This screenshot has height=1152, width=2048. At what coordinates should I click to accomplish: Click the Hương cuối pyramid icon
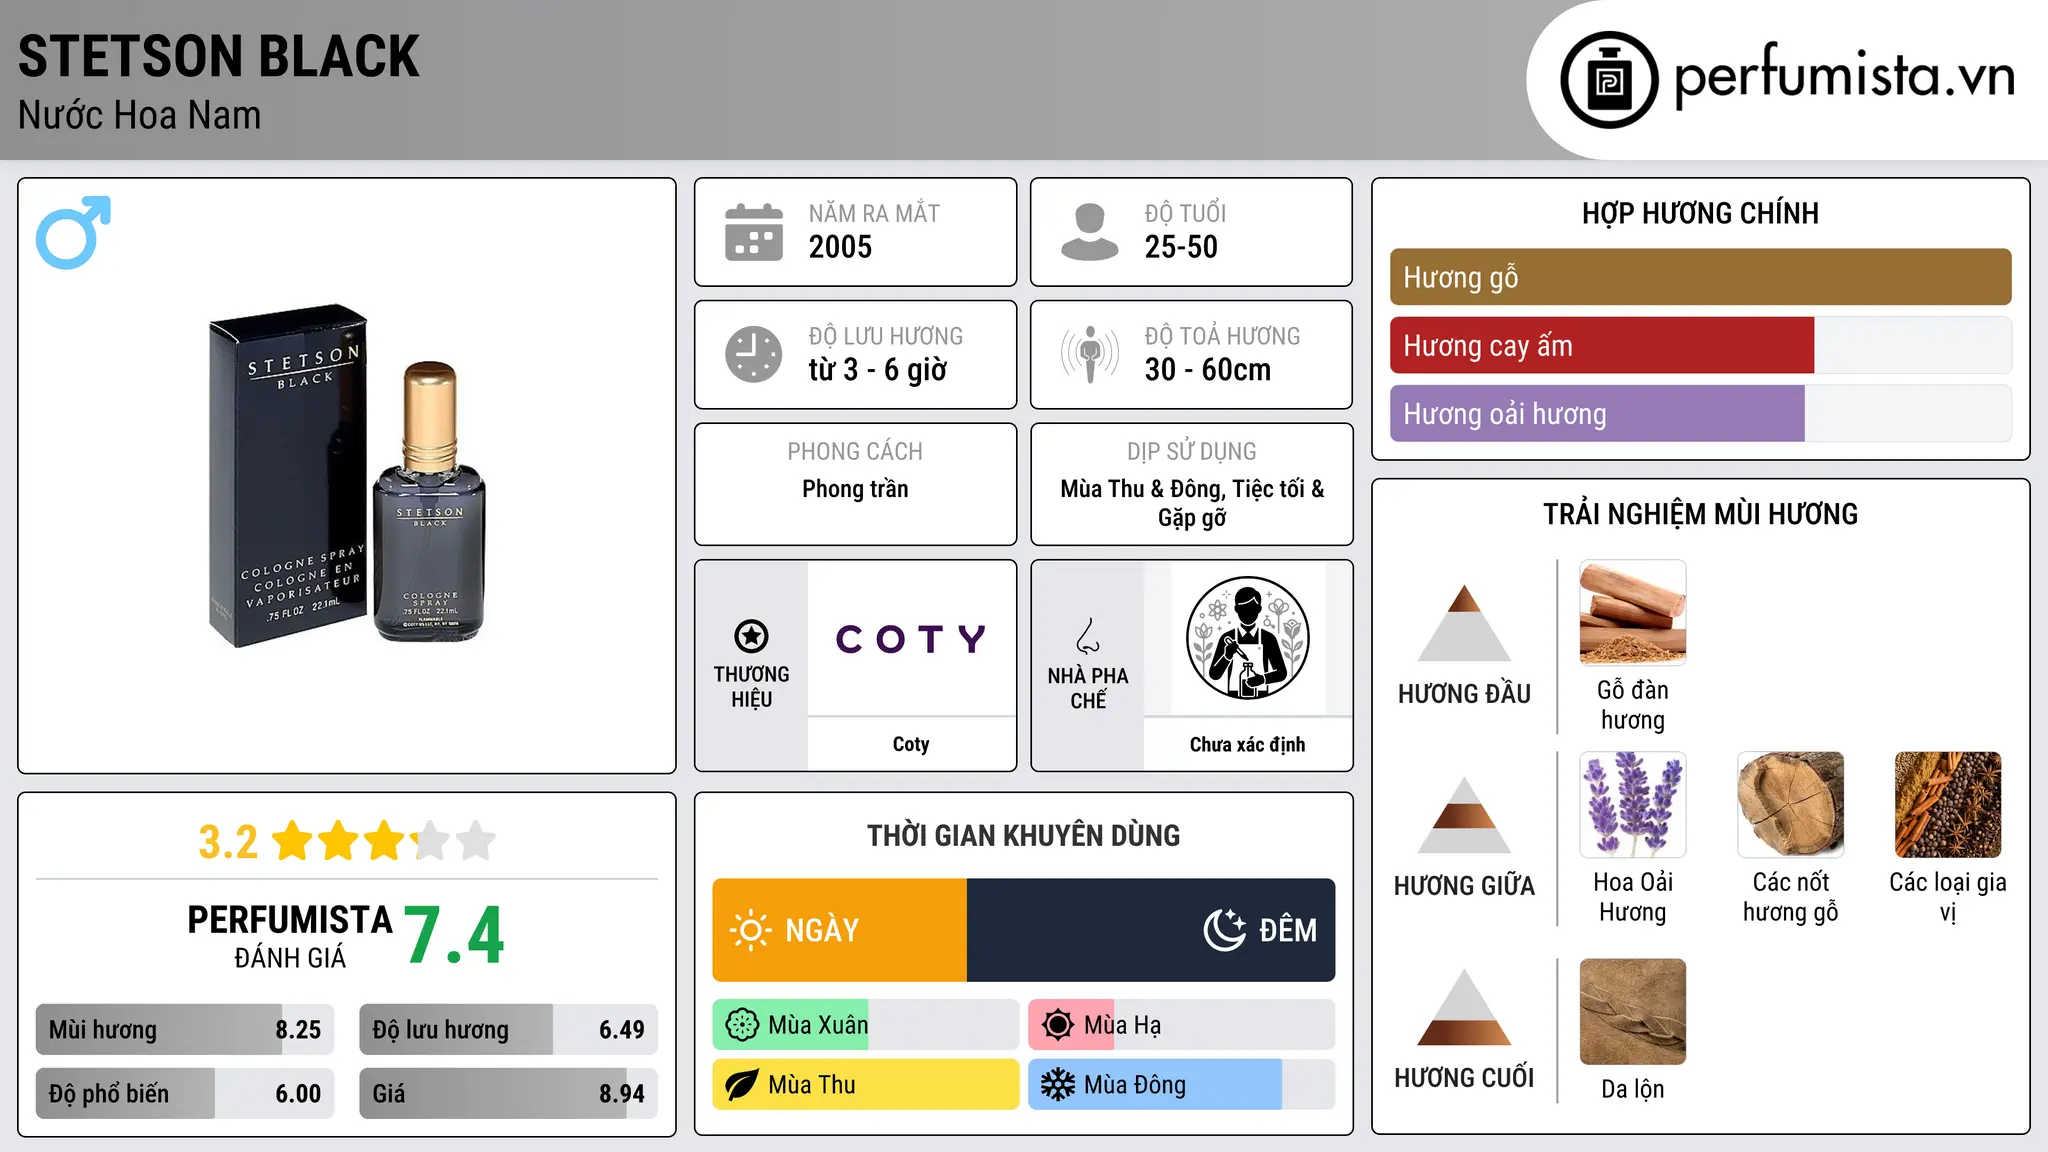1464,1007
